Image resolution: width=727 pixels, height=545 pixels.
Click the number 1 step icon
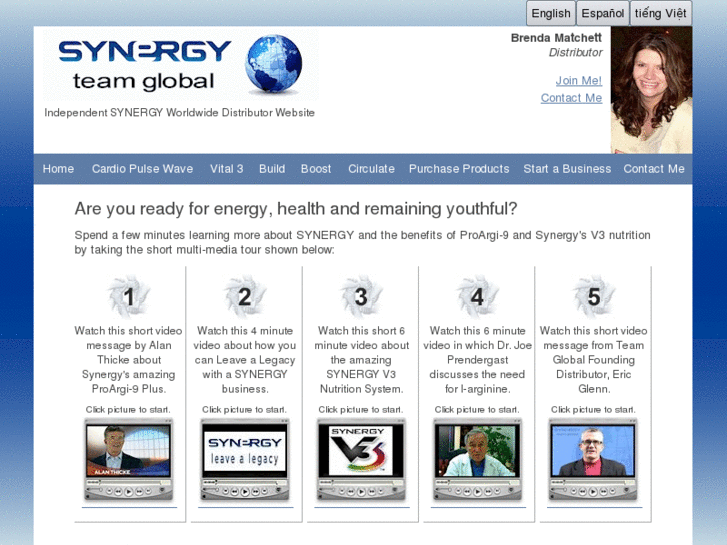pyautogui.click(x=129, y=297)
